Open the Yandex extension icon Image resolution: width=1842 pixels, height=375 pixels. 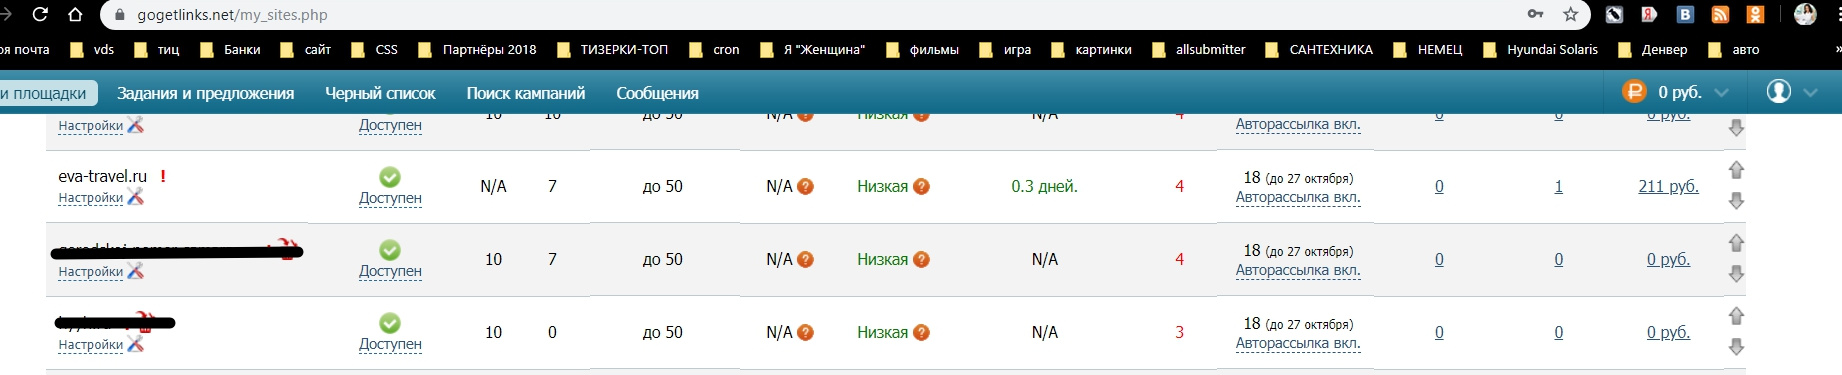[x=1649, y=14]
